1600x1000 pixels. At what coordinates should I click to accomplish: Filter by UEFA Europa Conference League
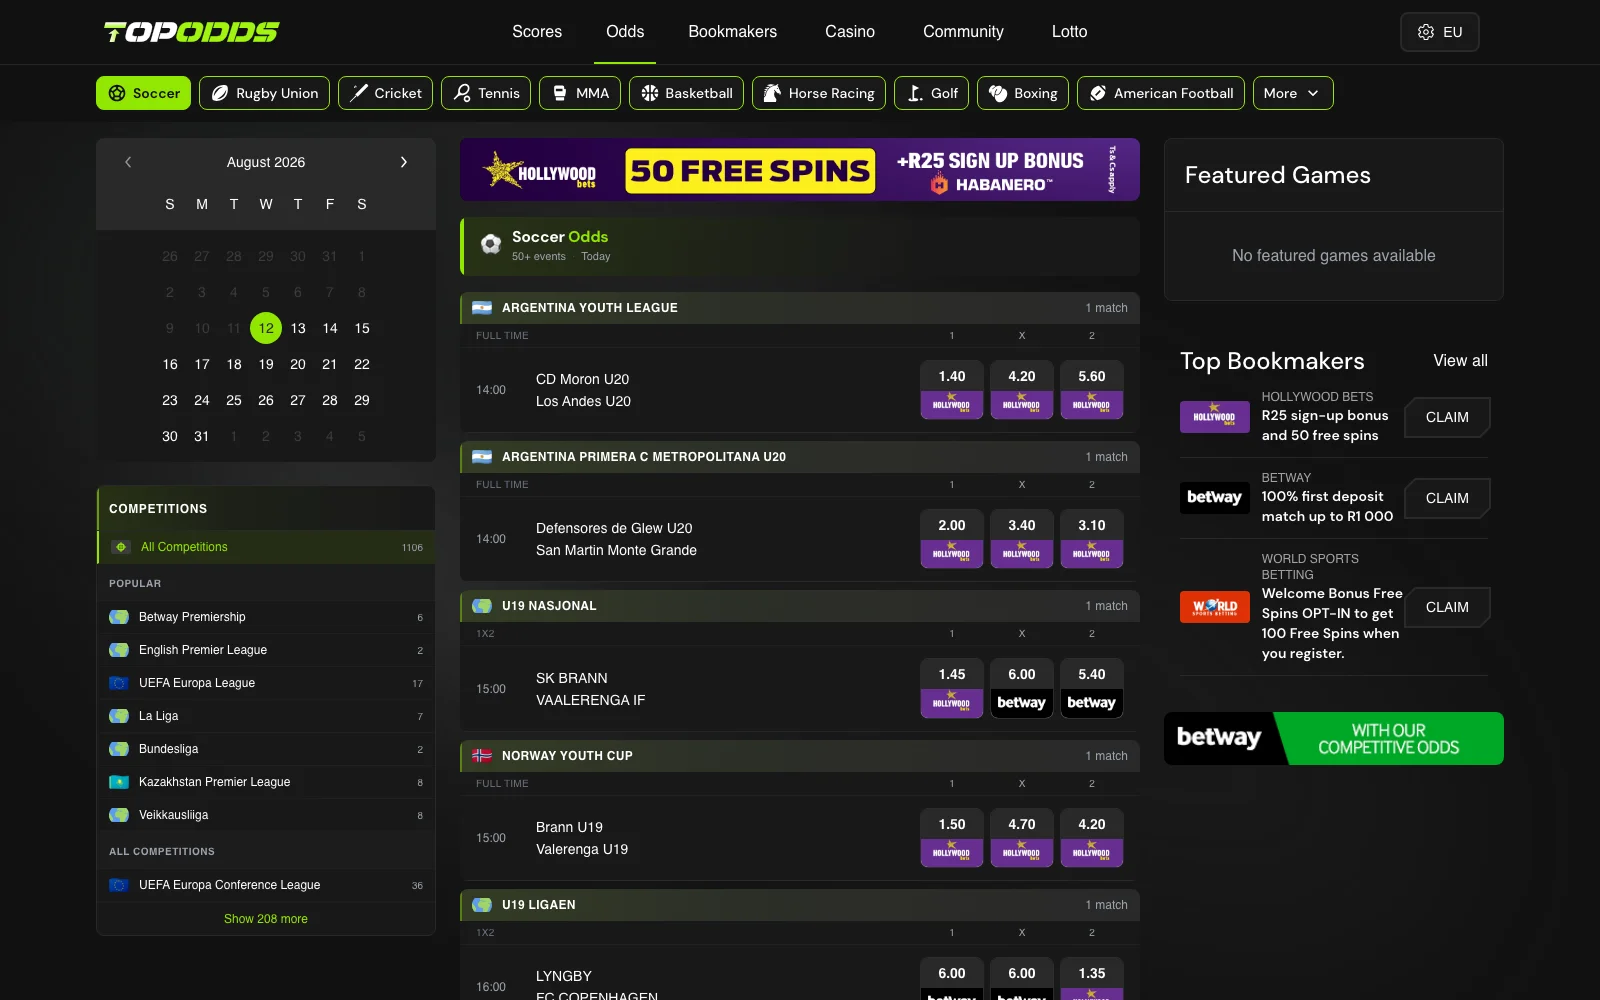[x=266, y=885]
